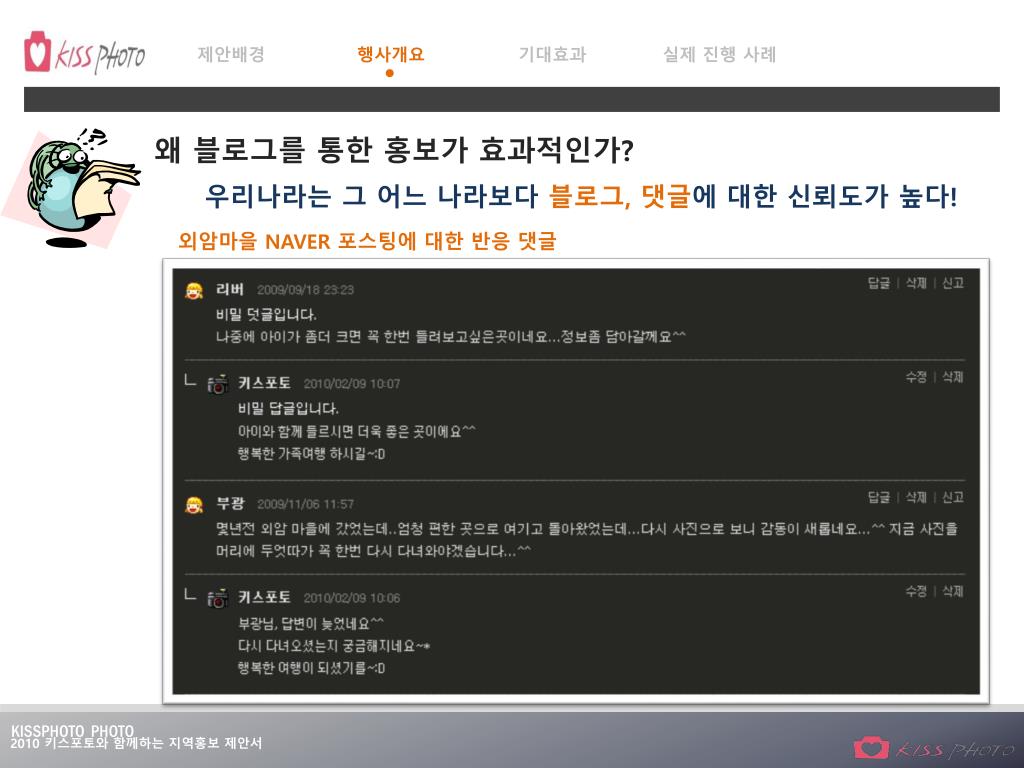Click the timestamp 2009/11/06 11:57
Viewport: 1024px width, 768px height.
pos(306,504)
